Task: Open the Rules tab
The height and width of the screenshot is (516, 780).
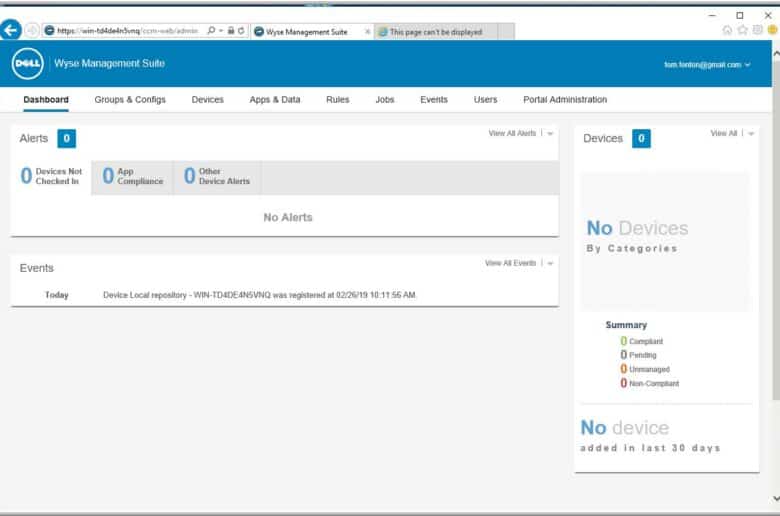Action: click(338, 100)
